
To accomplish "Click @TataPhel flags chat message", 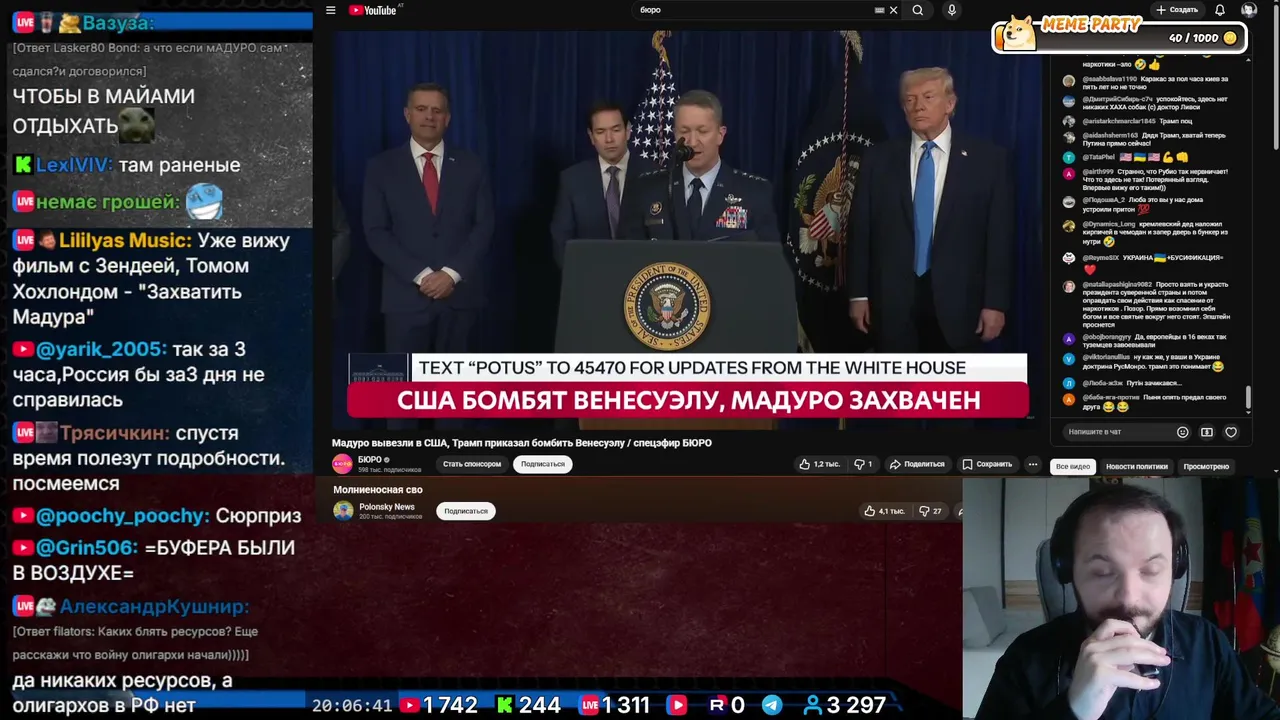I will [1125, 157].
